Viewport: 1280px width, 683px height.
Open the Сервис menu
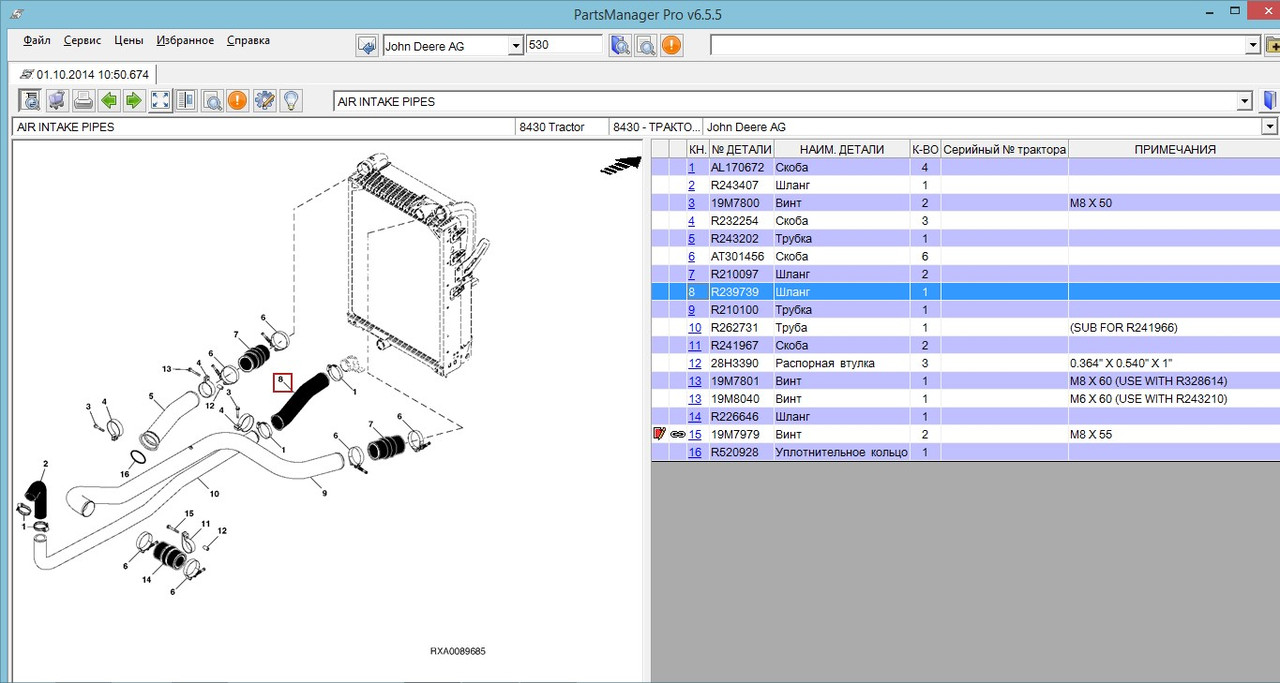pyautogui.click(x=82, y=41)
